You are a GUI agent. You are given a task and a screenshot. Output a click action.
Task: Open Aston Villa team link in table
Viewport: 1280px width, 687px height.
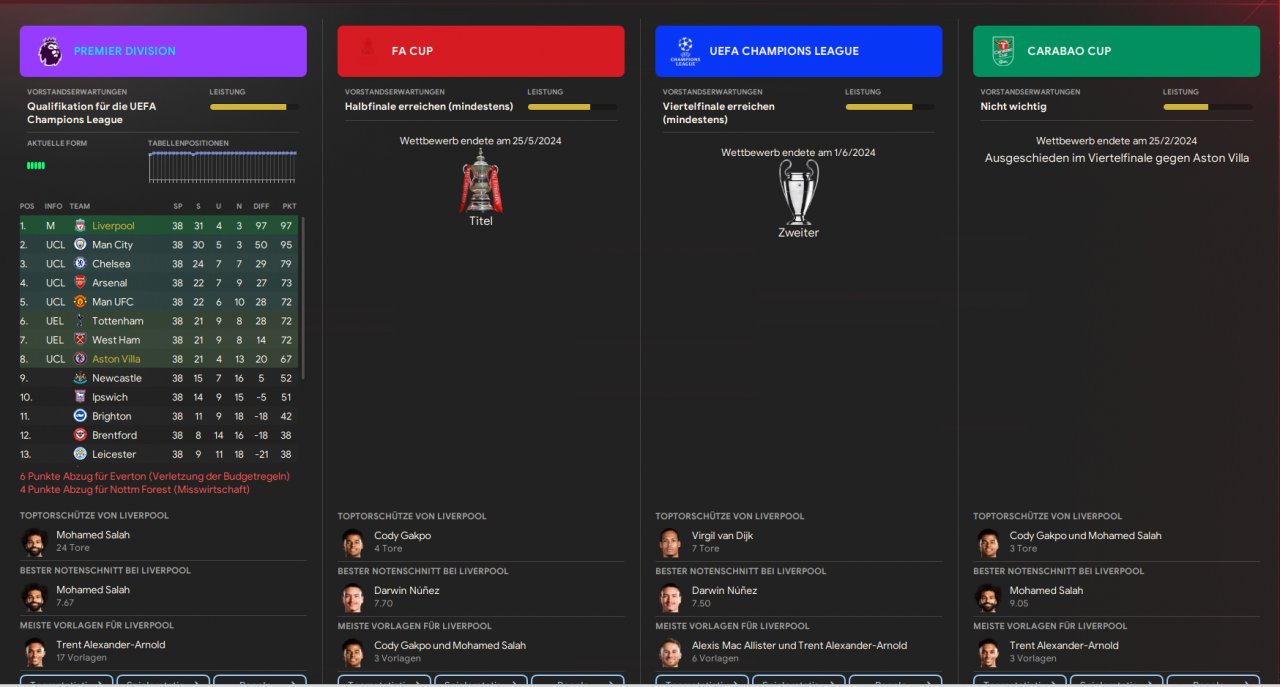click(116, 359)
